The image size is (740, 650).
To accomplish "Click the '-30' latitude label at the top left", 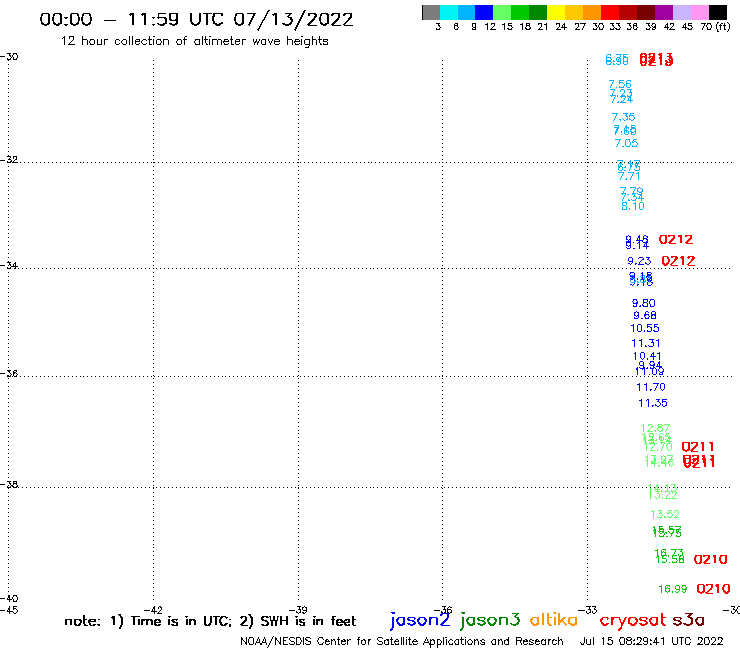I will 9,57.
